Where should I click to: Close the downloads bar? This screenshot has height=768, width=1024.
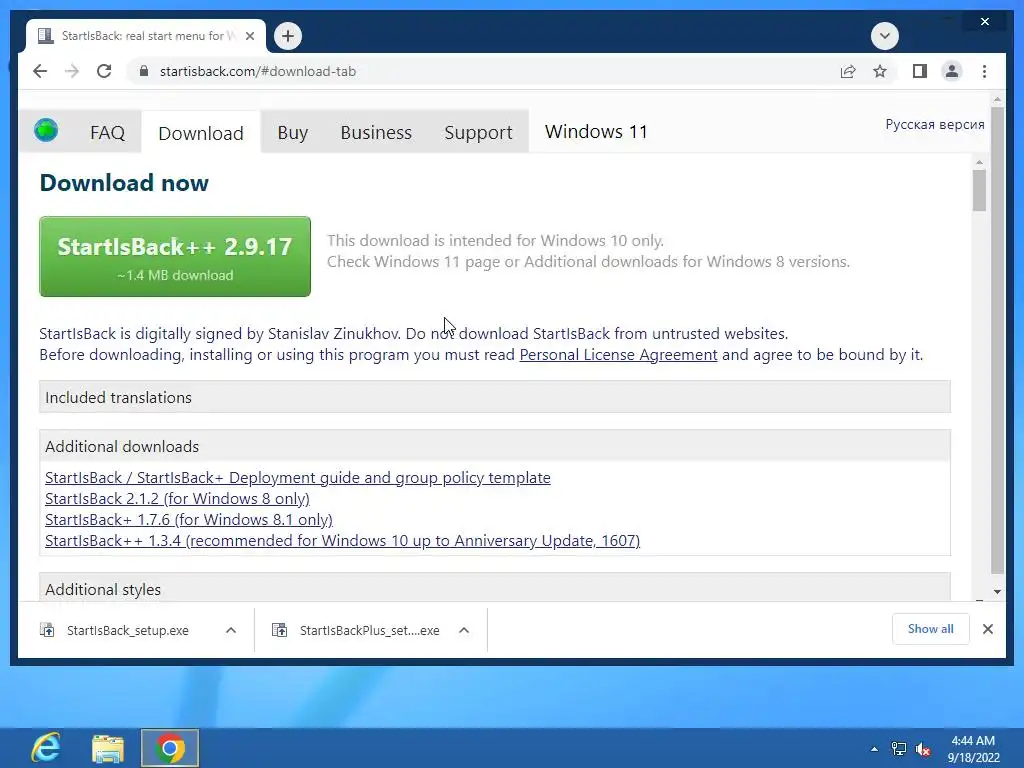coord(987,629)
